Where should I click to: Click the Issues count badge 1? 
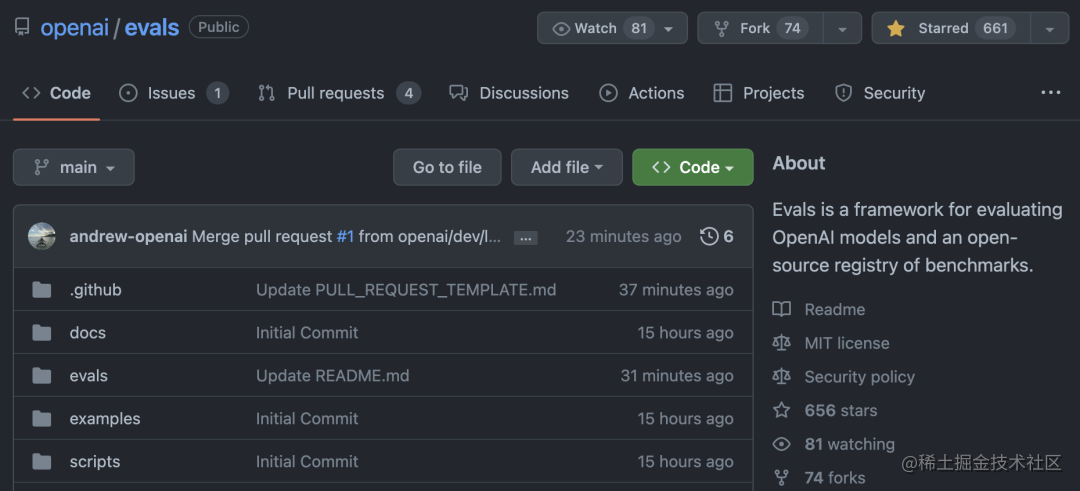click(x=218, y=93)
